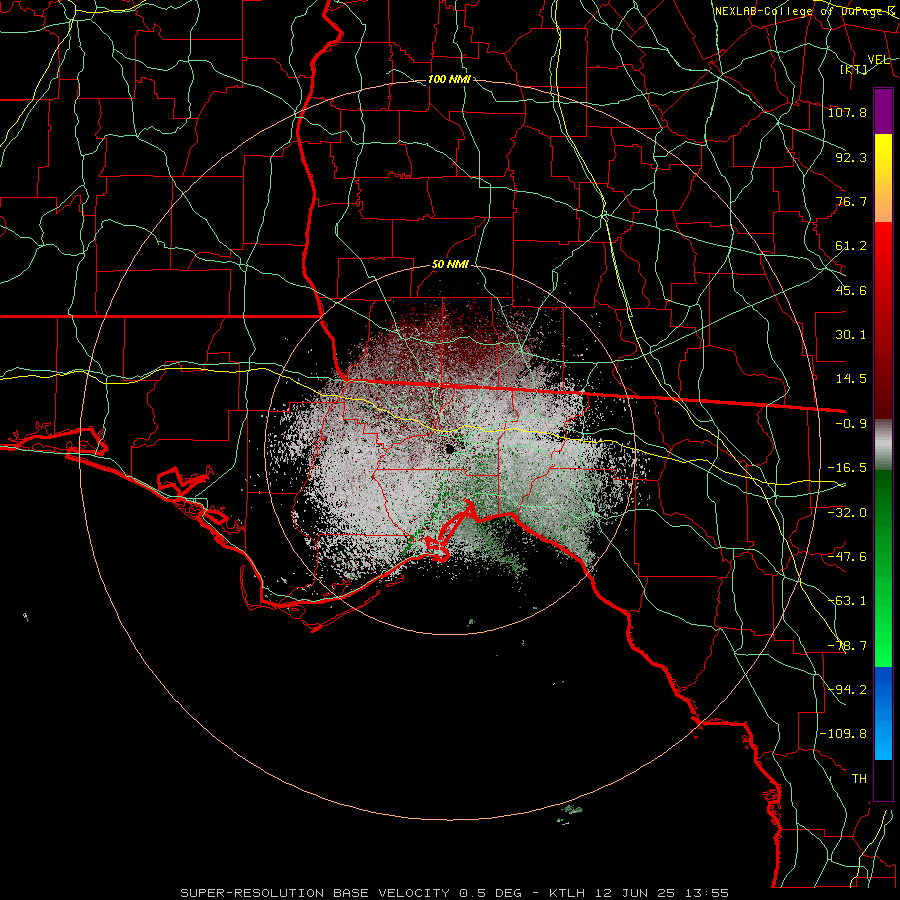Click the KTLH timestamp 12 JUN 25 13:55
The height and width of the screenshot is (900, 900).
coord(639,893)
